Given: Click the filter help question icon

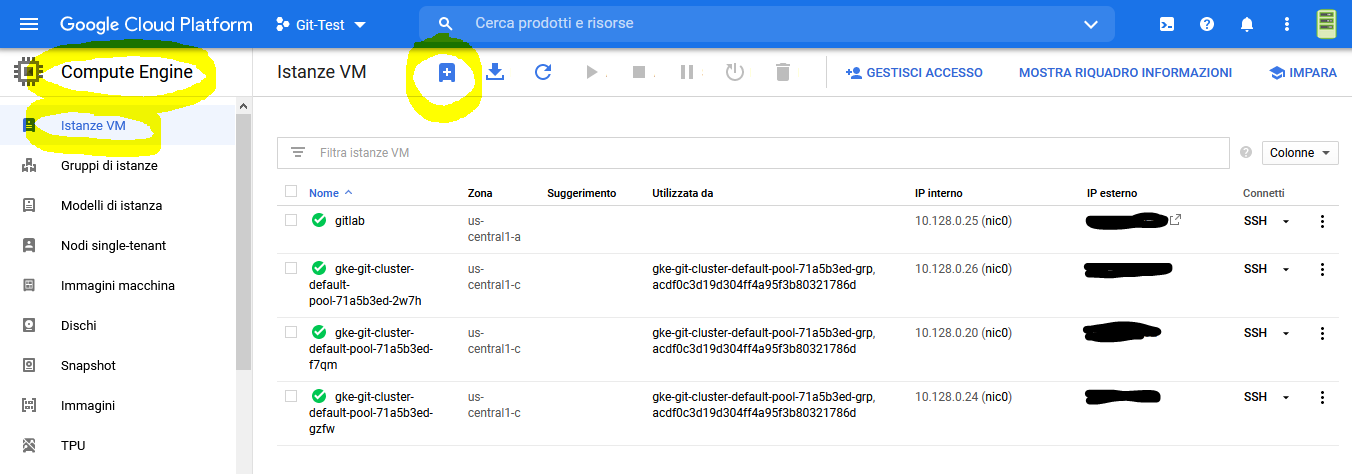Looking at the screenshot, I should (1246, 153).
